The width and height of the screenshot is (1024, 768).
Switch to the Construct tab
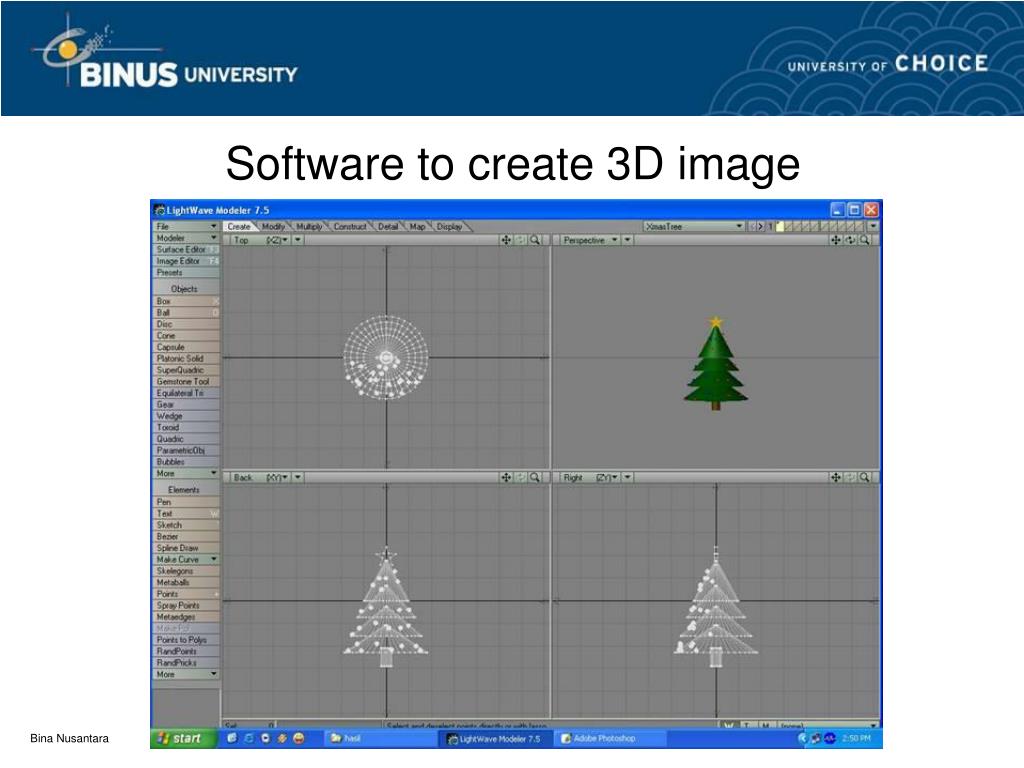[x=350, y=227]
